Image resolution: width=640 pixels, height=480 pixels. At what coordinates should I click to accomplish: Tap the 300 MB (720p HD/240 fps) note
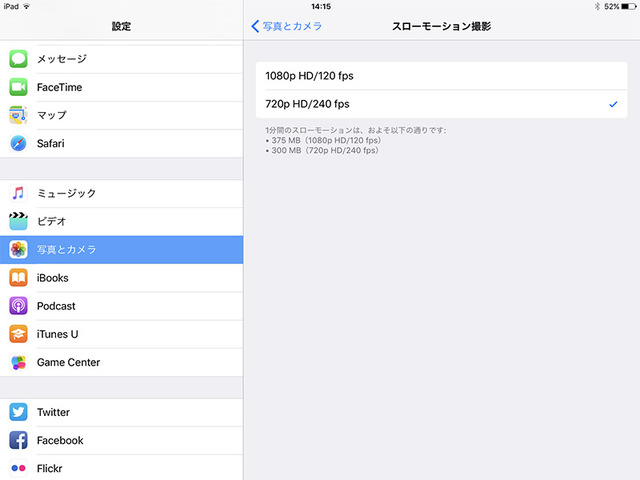[322, 150]
